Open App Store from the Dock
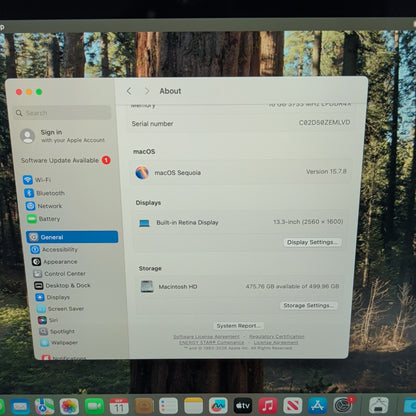This screenshot has width=416, height=416. click(x=317, y=406)
